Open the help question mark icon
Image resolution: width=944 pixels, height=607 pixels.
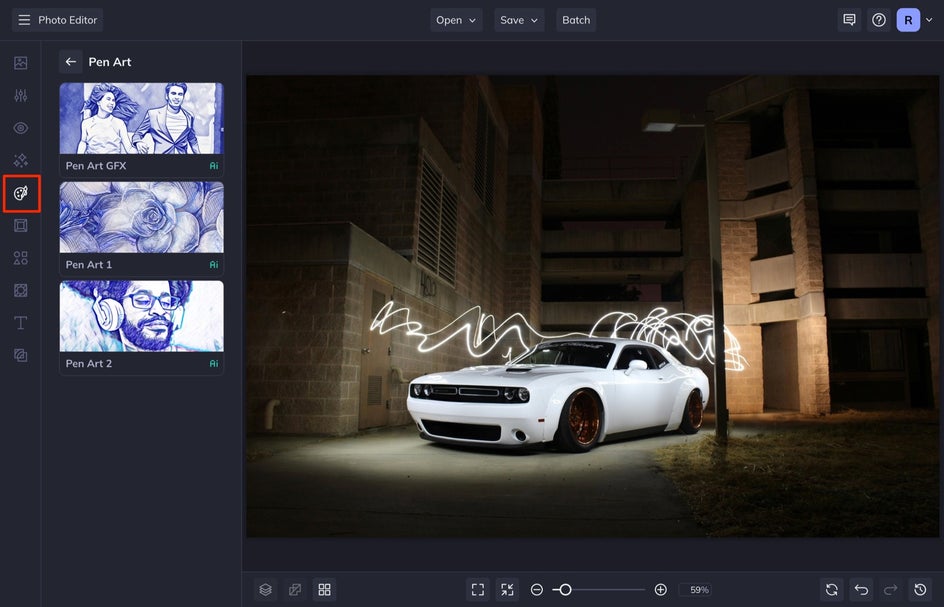879,20
